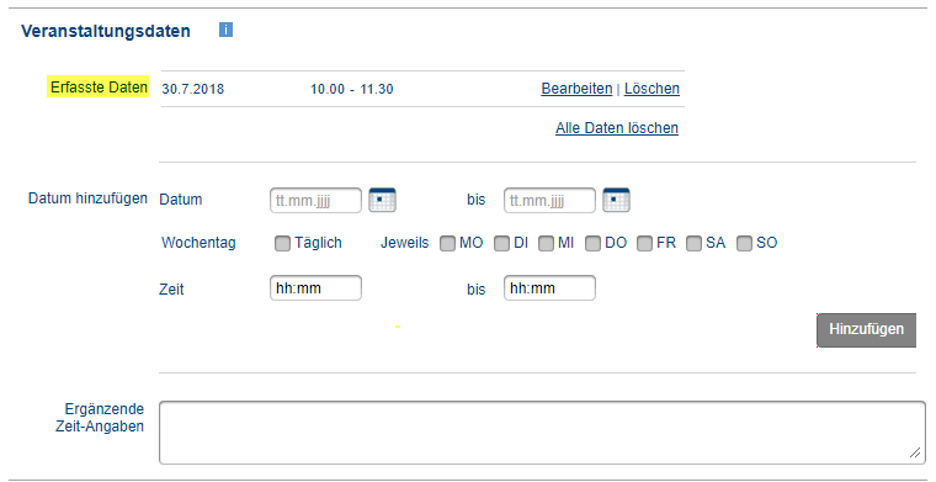Check the DO weekday box
The image size is (936, 482).
coord(593,243)
